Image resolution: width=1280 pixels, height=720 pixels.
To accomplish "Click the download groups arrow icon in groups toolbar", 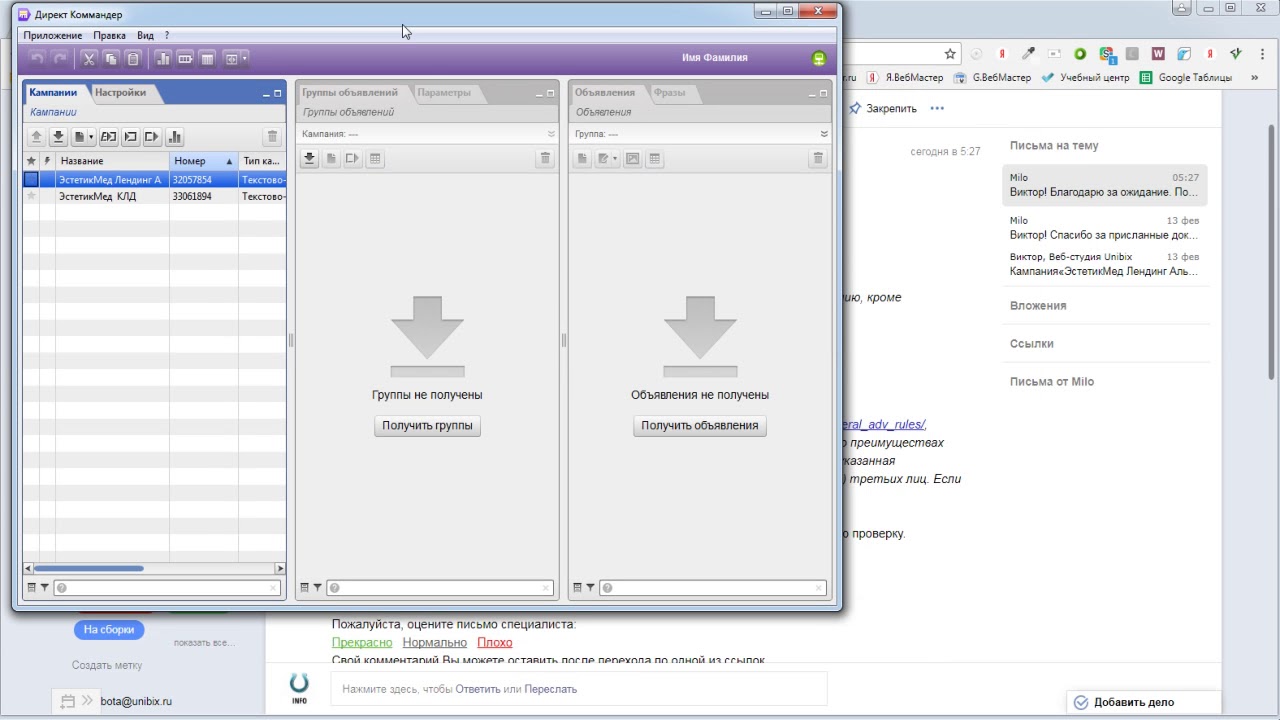I will (309, 159).
